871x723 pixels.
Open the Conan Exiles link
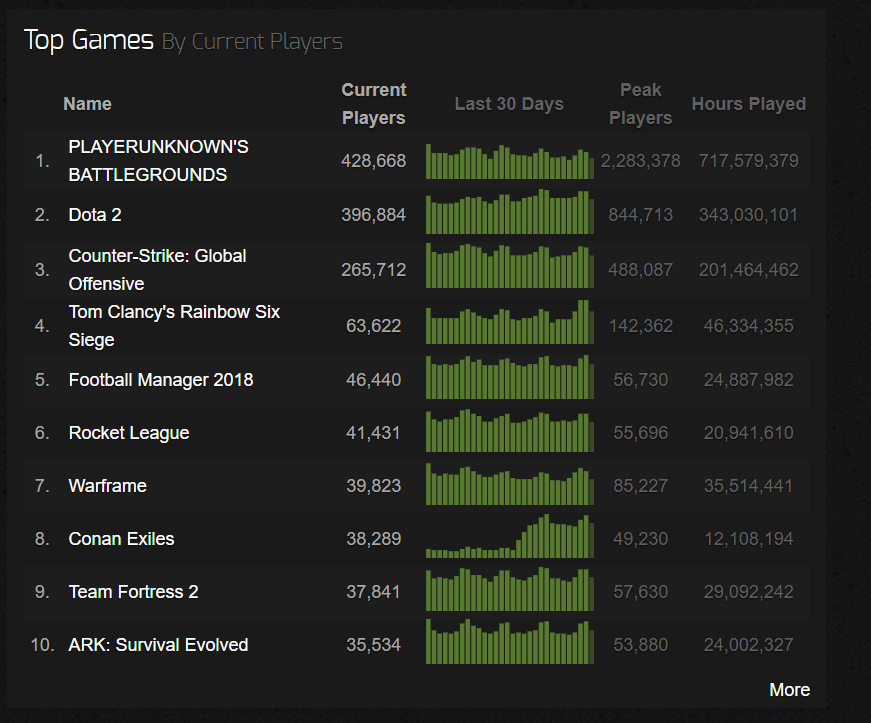click(121, 539)
